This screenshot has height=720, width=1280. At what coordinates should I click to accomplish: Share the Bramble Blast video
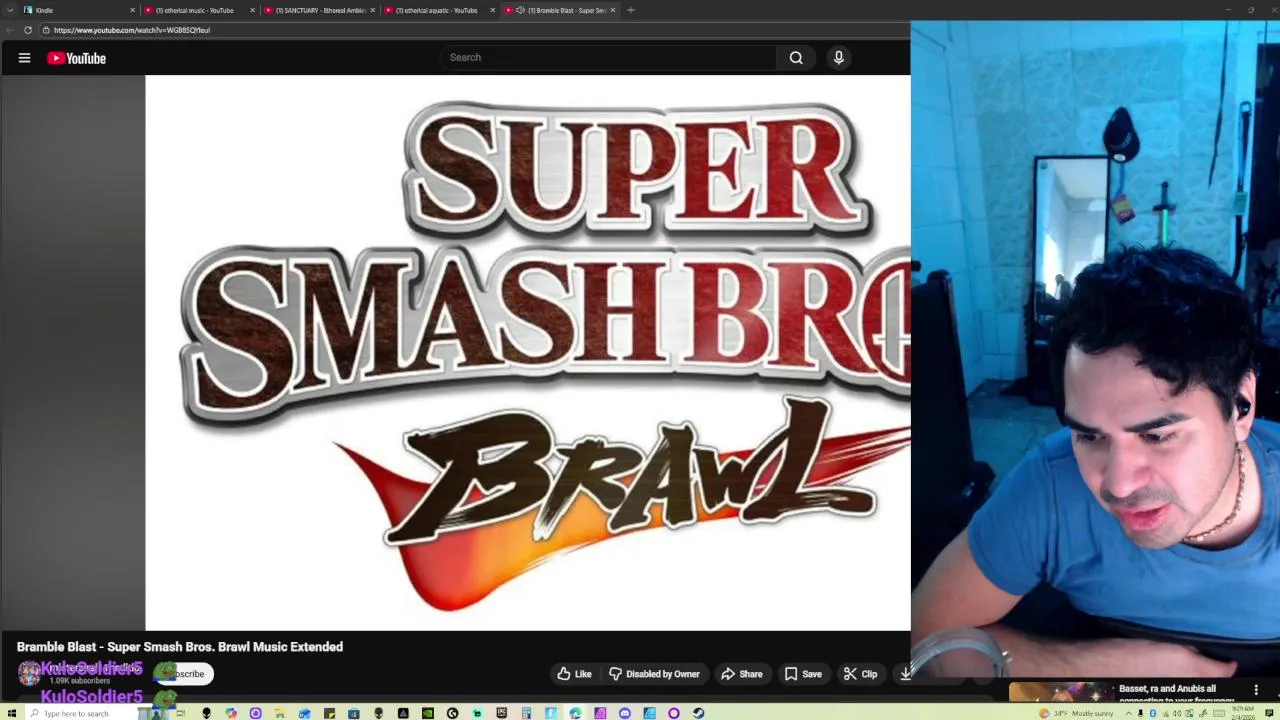(x=742, y=674)
